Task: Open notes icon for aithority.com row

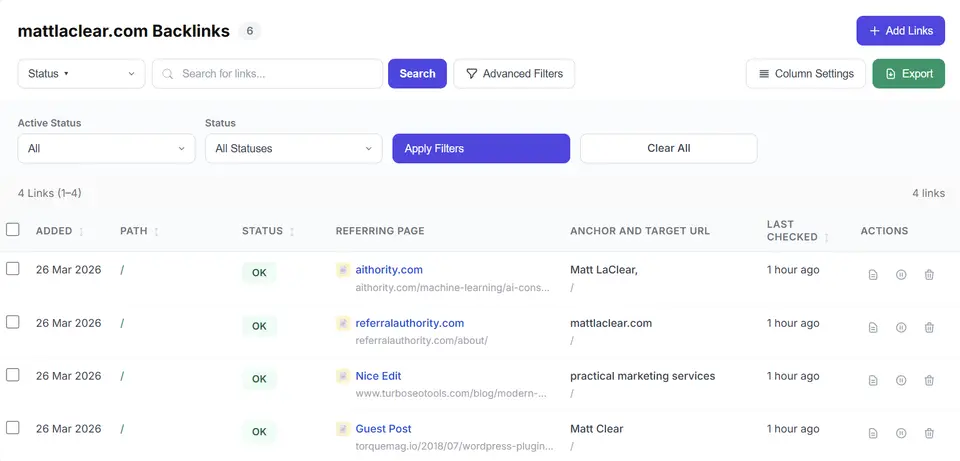Action: (x=873, y=275)
